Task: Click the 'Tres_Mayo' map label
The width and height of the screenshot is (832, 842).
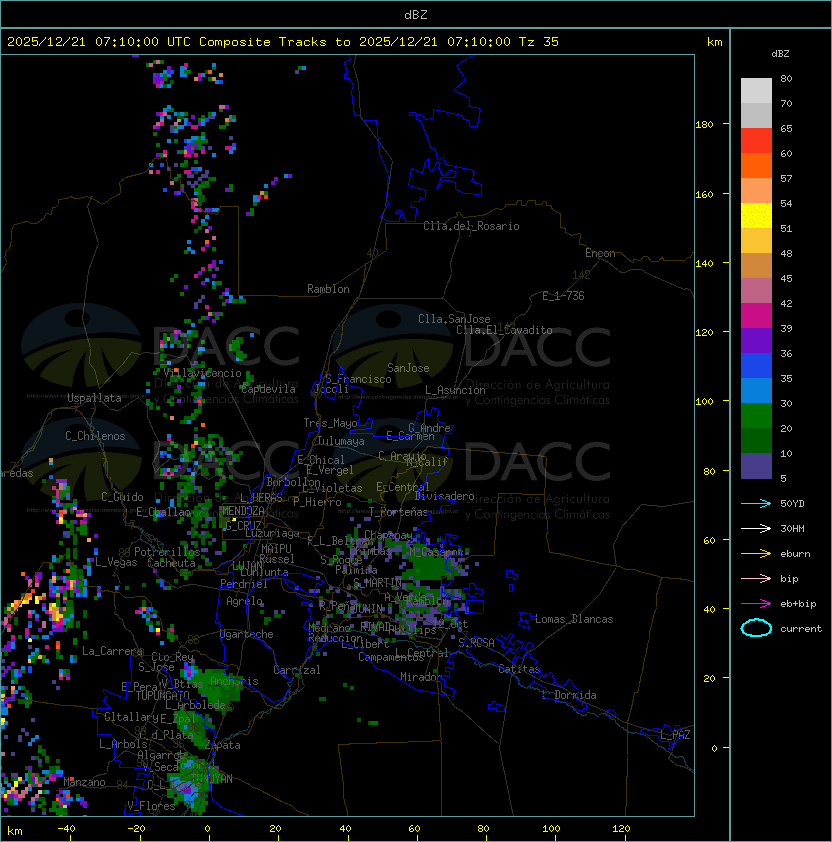Action: point(330,423)
